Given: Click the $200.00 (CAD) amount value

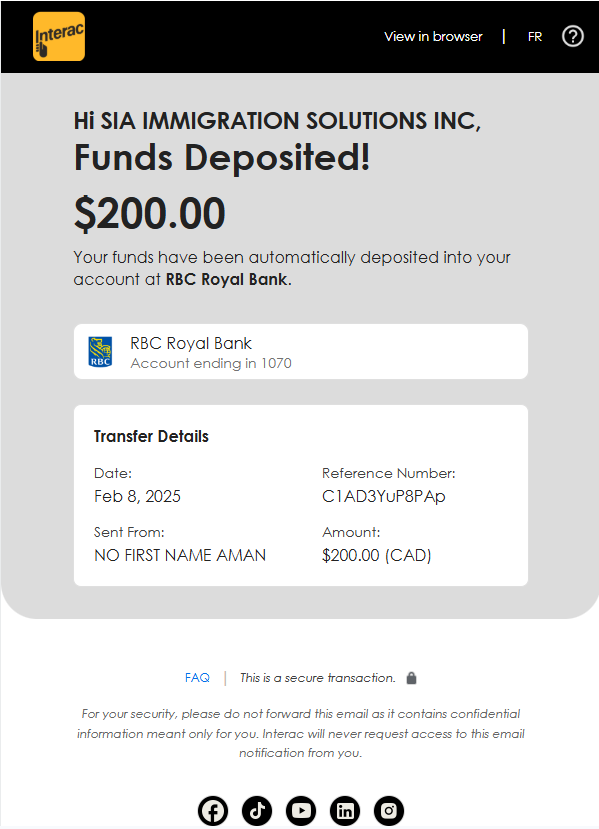Looking at the screenshot, I should click(377, 555).
